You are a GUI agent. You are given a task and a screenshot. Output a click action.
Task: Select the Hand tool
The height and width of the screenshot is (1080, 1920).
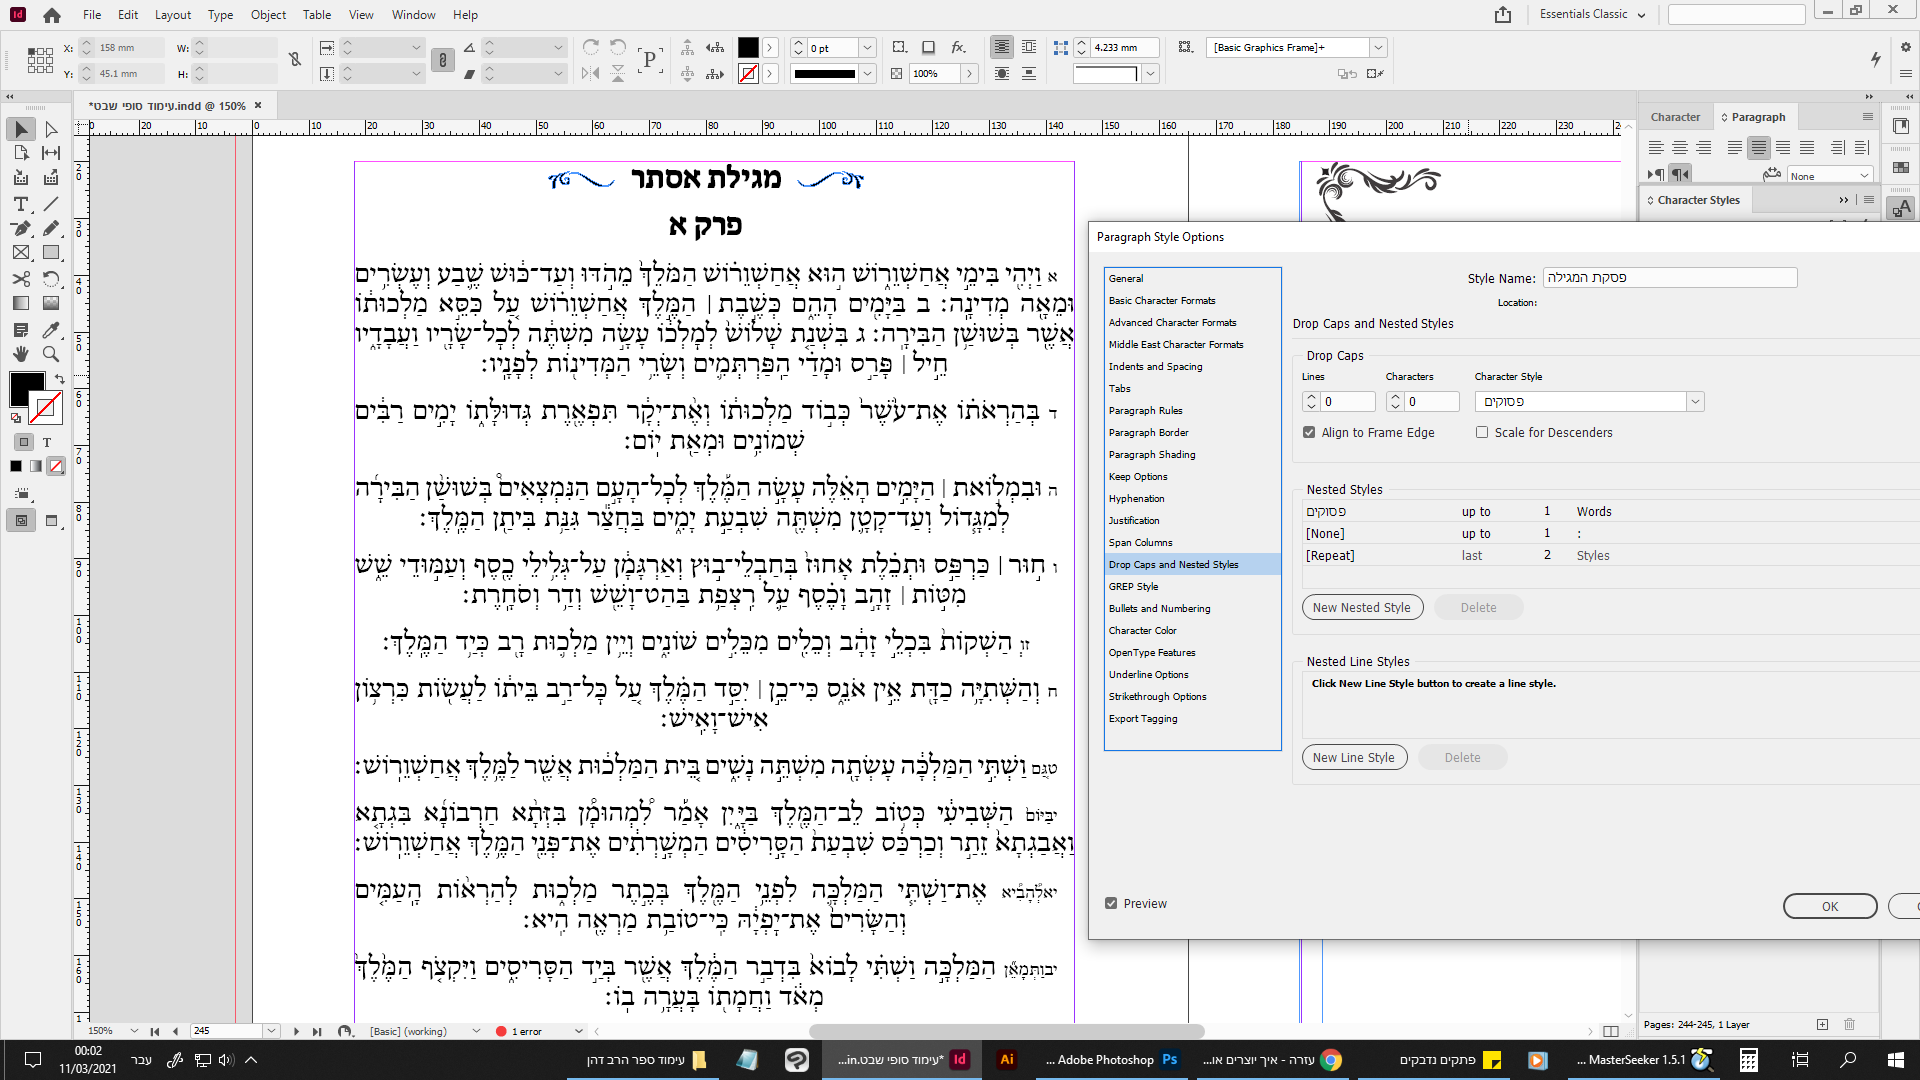coord(20,354)
